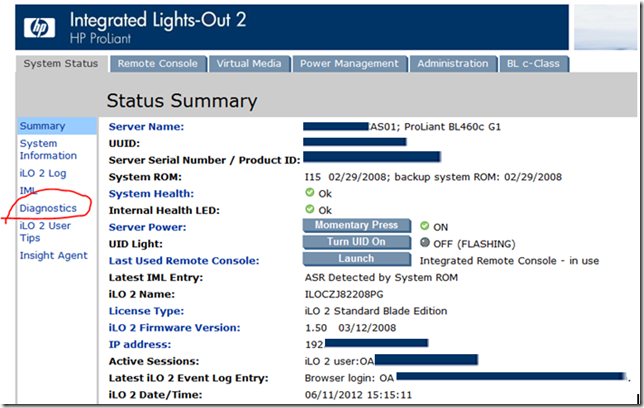644x408 pixels.
Task: Click the Momentary Press button
Action: (356, 225)
